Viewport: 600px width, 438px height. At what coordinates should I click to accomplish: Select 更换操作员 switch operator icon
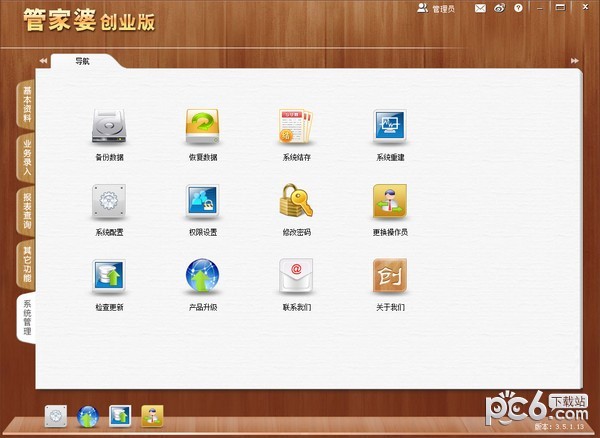point(390,202)
